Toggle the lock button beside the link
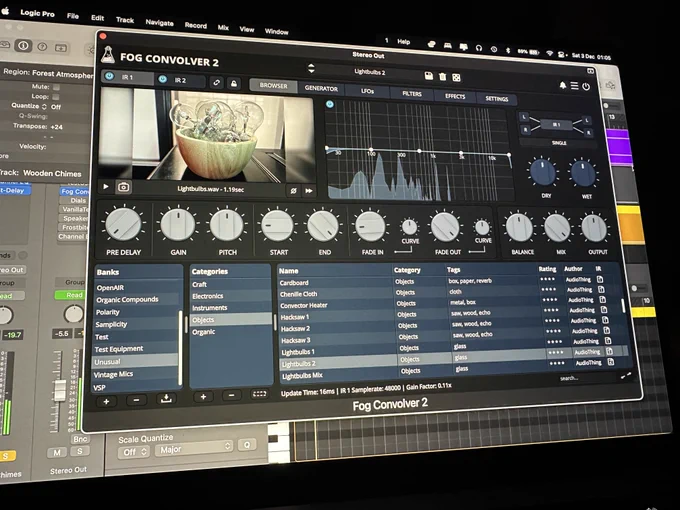The height and width of the screenshot is (510, 680). click(x=234, y=83)
